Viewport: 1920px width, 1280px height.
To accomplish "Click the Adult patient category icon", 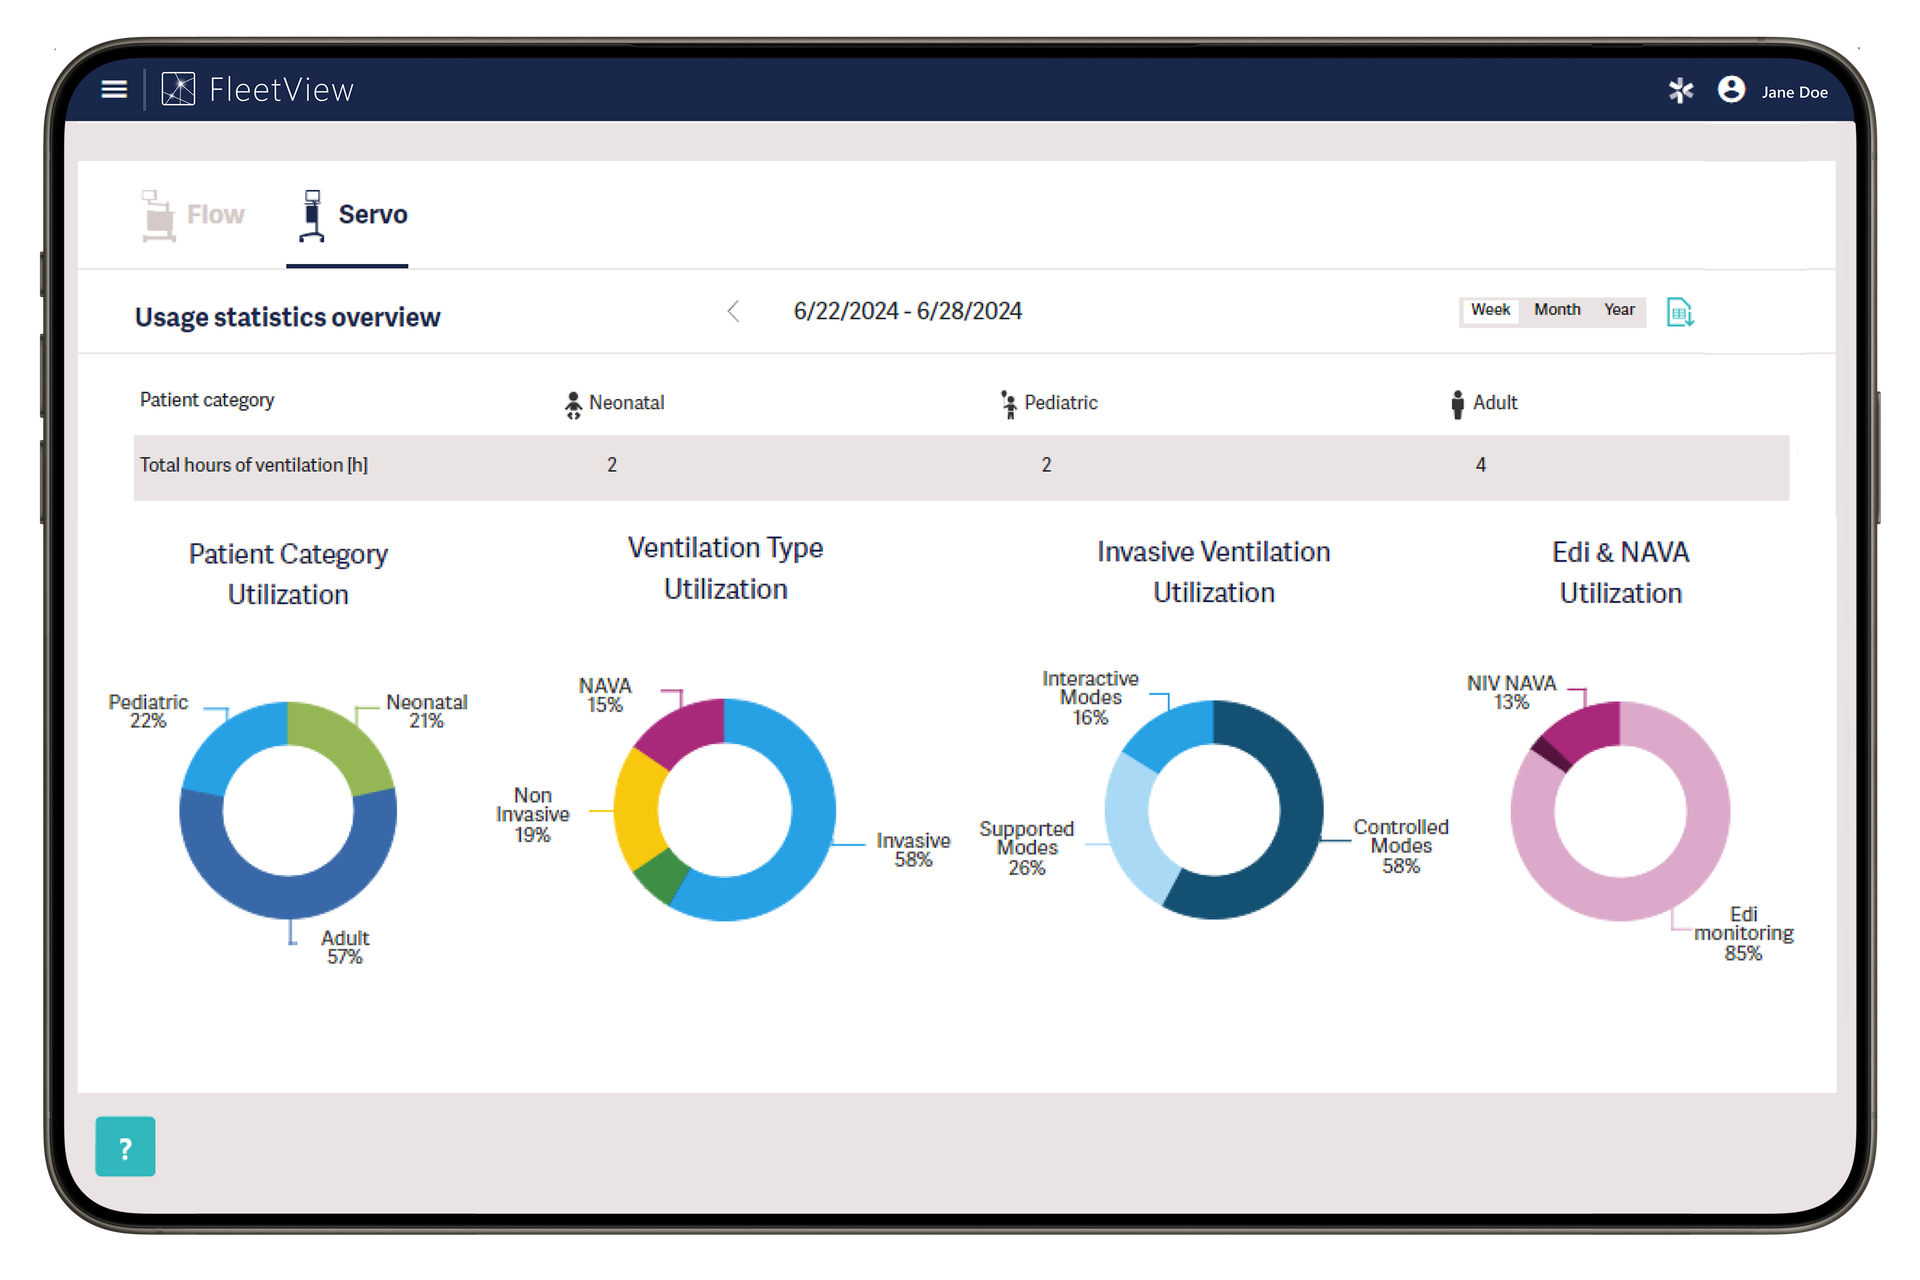I will point(1458,402).
